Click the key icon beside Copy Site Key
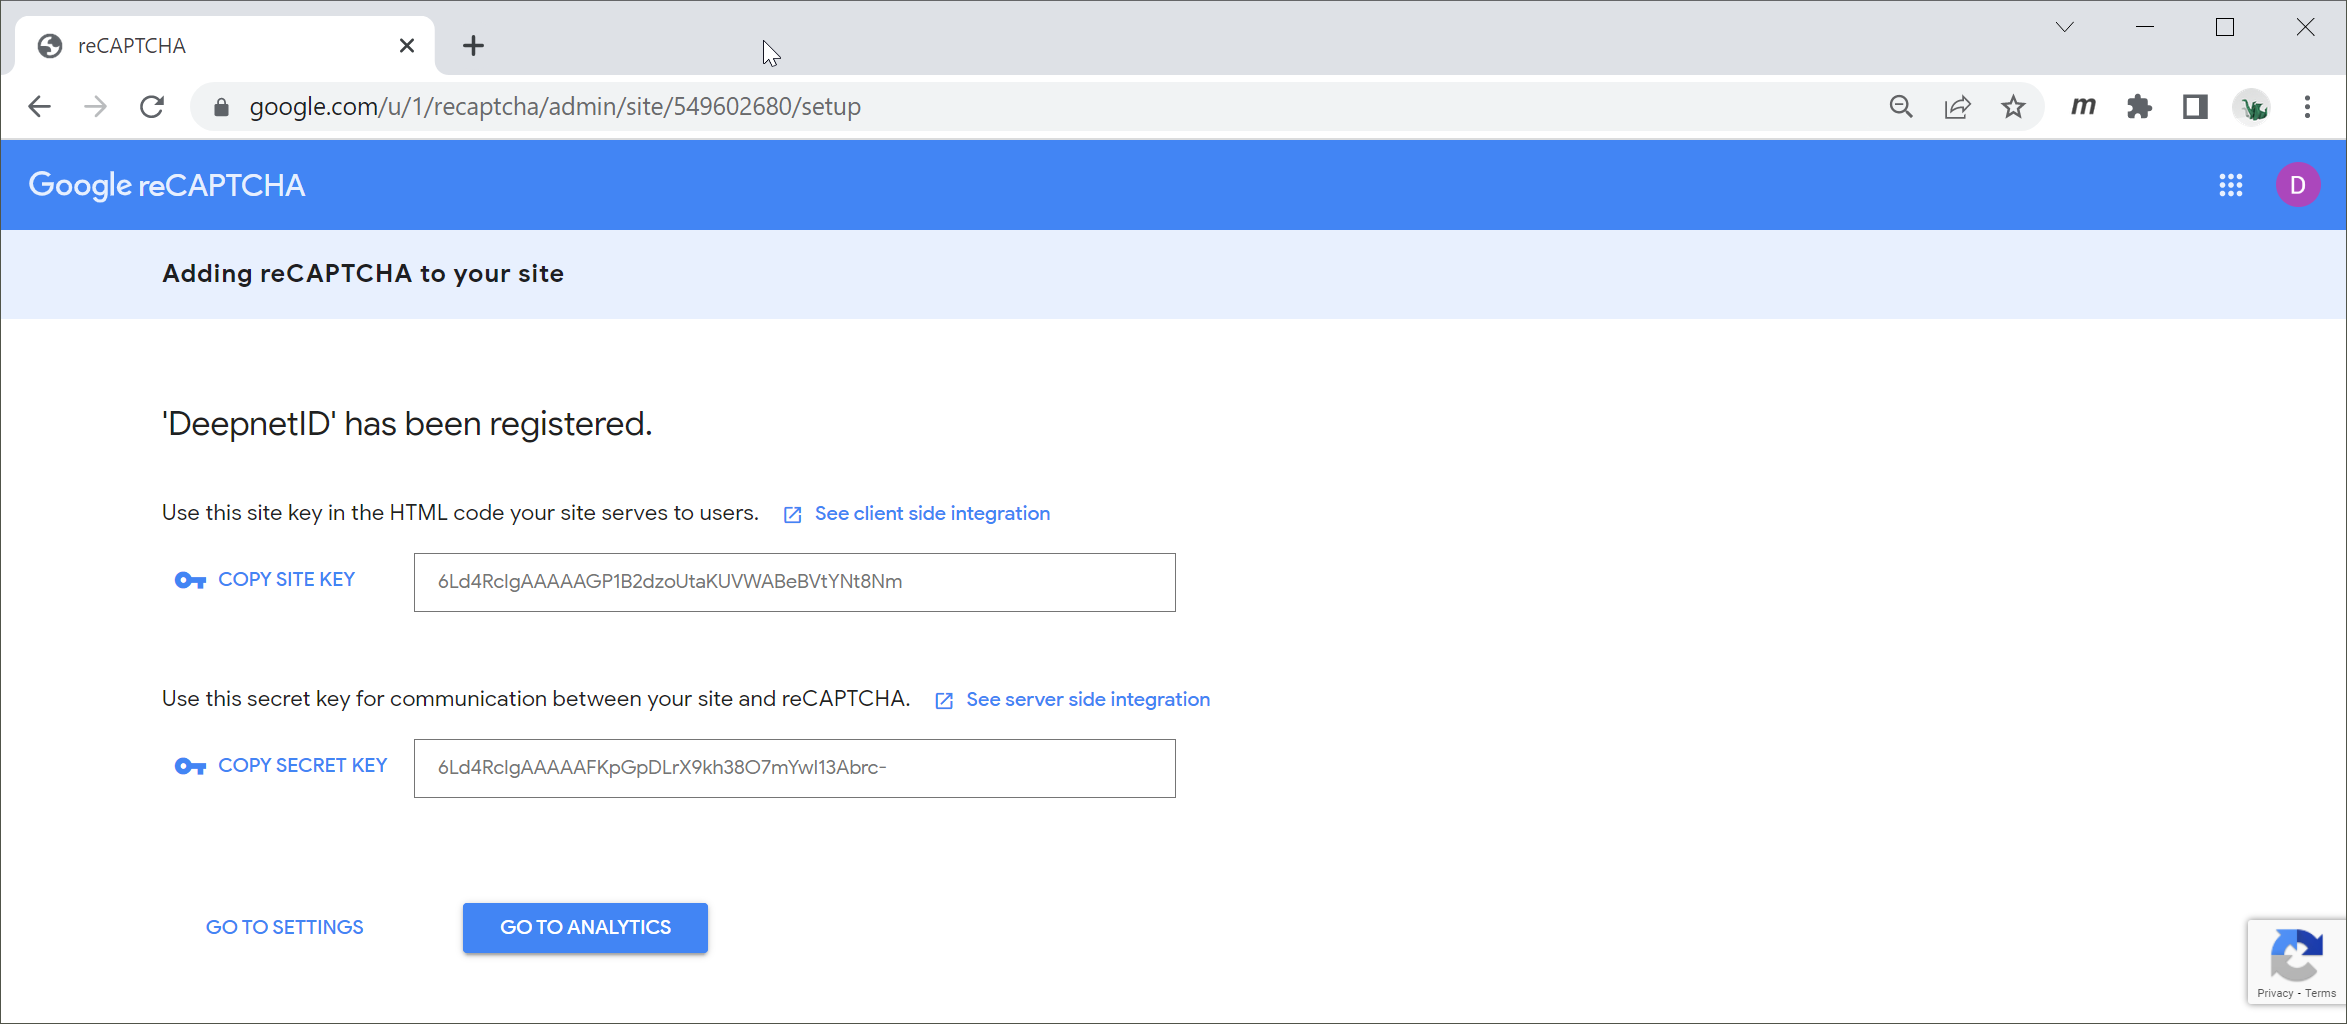Screen dimensions: 2347x1024 pos(190,580)
